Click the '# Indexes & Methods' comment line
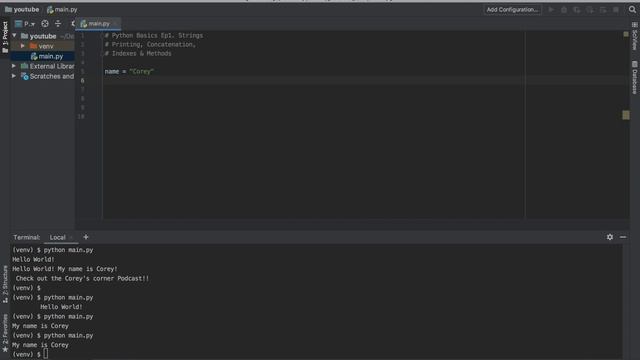The height and width of the screenshot is (360, 640). point(138,53)
